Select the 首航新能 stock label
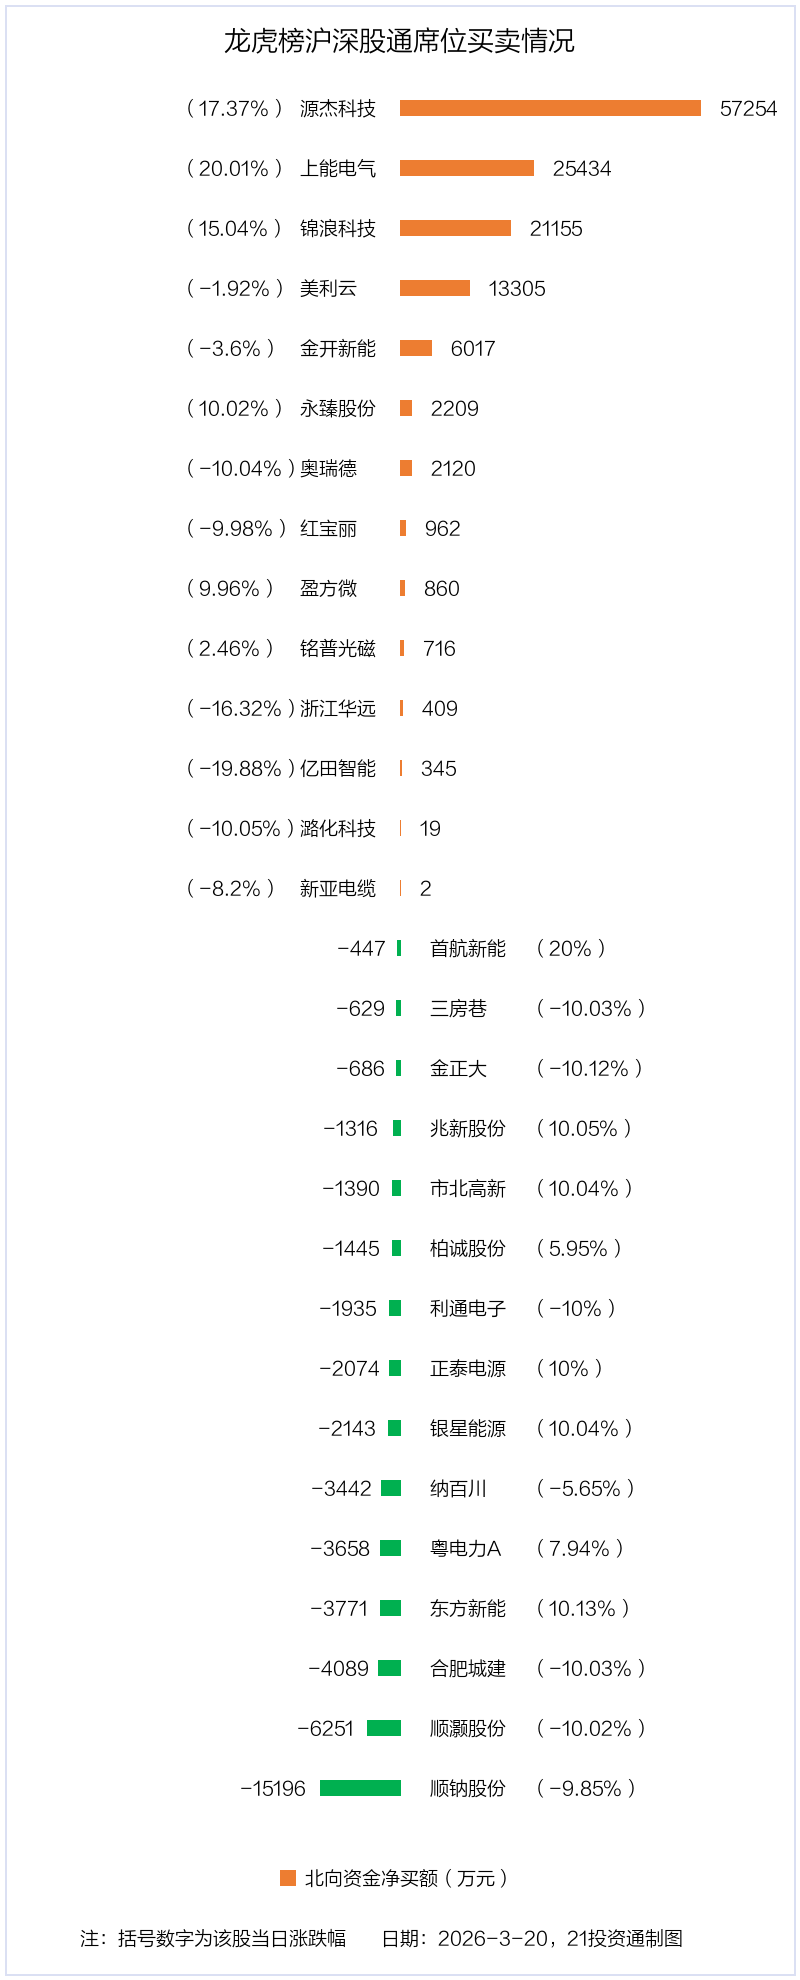The width and height of the screenshot is (800, 1980). click(x=468, y=948)
